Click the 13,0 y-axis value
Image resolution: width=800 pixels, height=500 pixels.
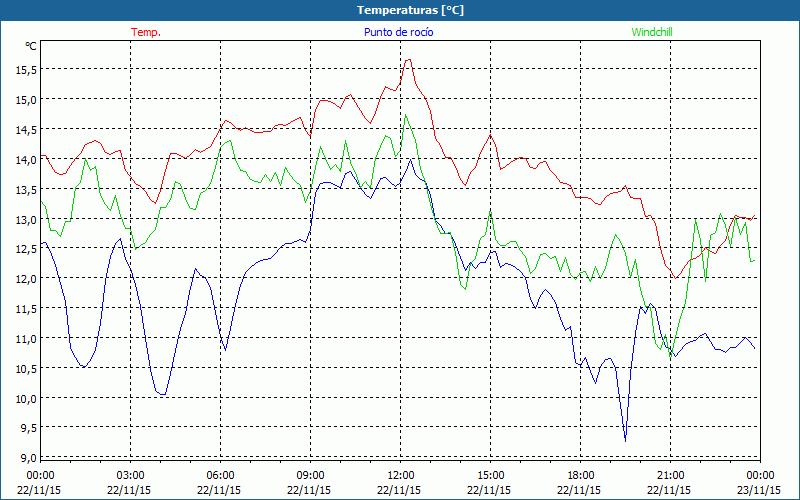(x=26, y=220)
